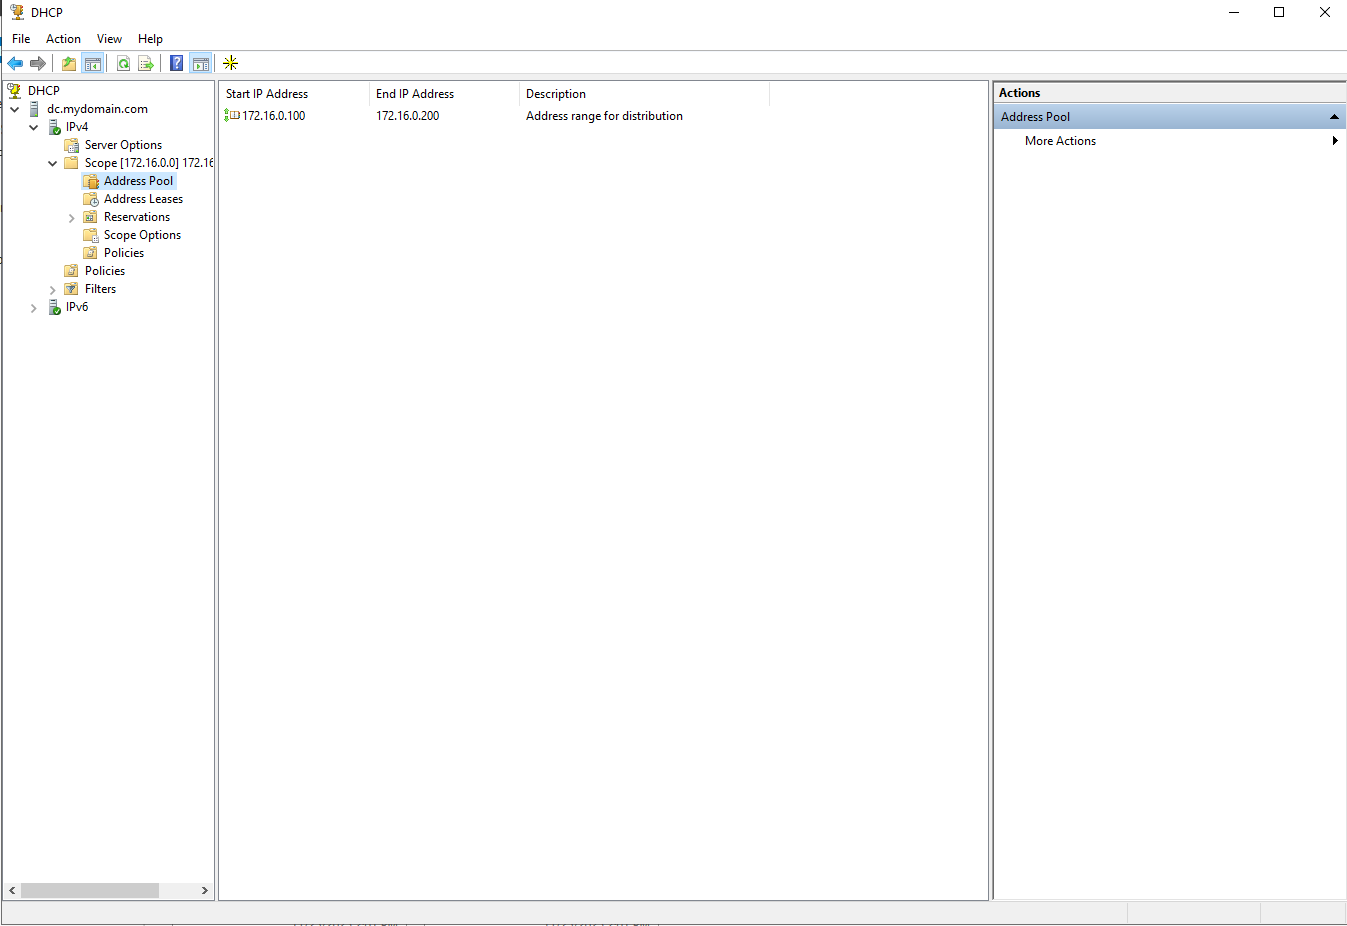Screen dimensions: 1347x926
Task: Collapse the Address Pool actions section
Action: 1334,116
